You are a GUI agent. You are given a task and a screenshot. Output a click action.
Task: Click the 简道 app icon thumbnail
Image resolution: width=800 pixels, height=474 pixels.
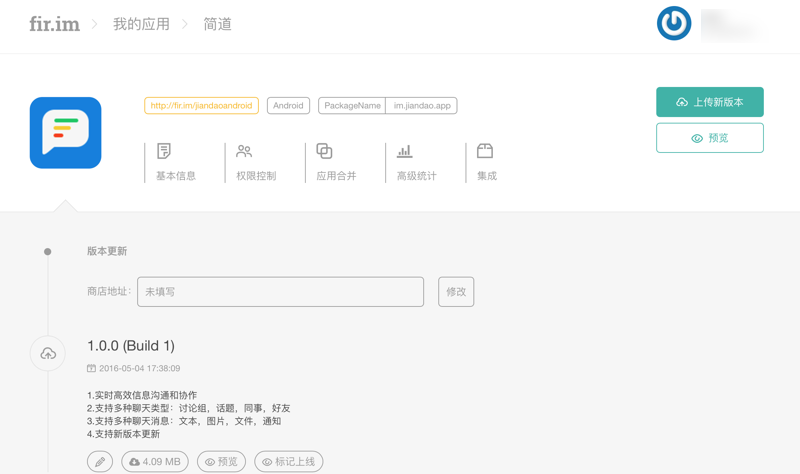point(65,133)
